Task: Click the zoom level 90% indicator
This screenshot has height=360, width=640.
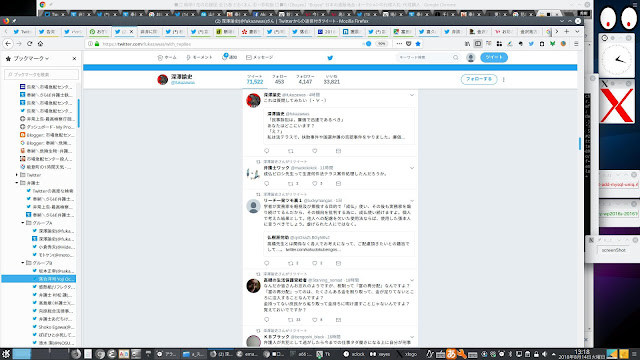Action: (x=381, y=44)
